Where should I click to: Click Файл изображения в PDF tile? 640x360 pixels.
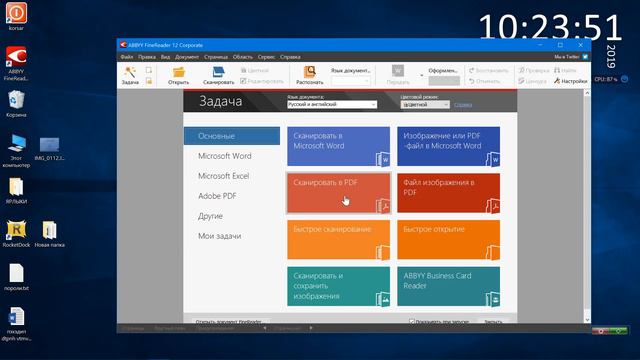pyautogui.click(x=449, y=193)
